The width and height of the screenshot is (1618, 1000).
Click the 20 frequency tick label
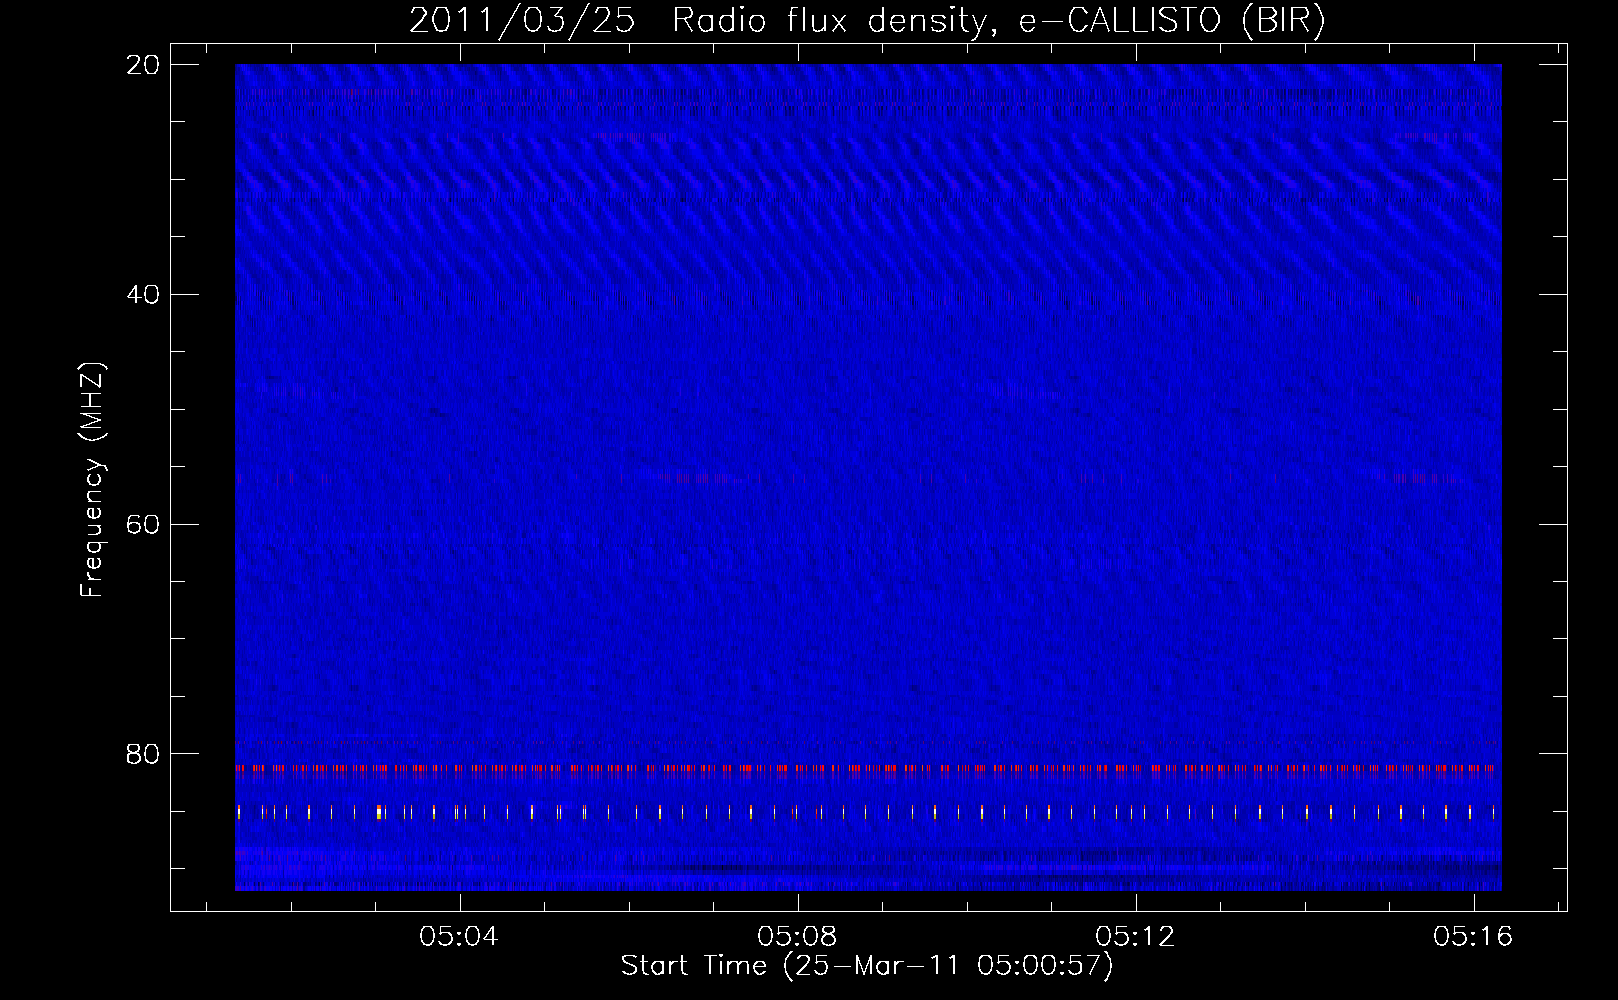(x=144, y=65)
